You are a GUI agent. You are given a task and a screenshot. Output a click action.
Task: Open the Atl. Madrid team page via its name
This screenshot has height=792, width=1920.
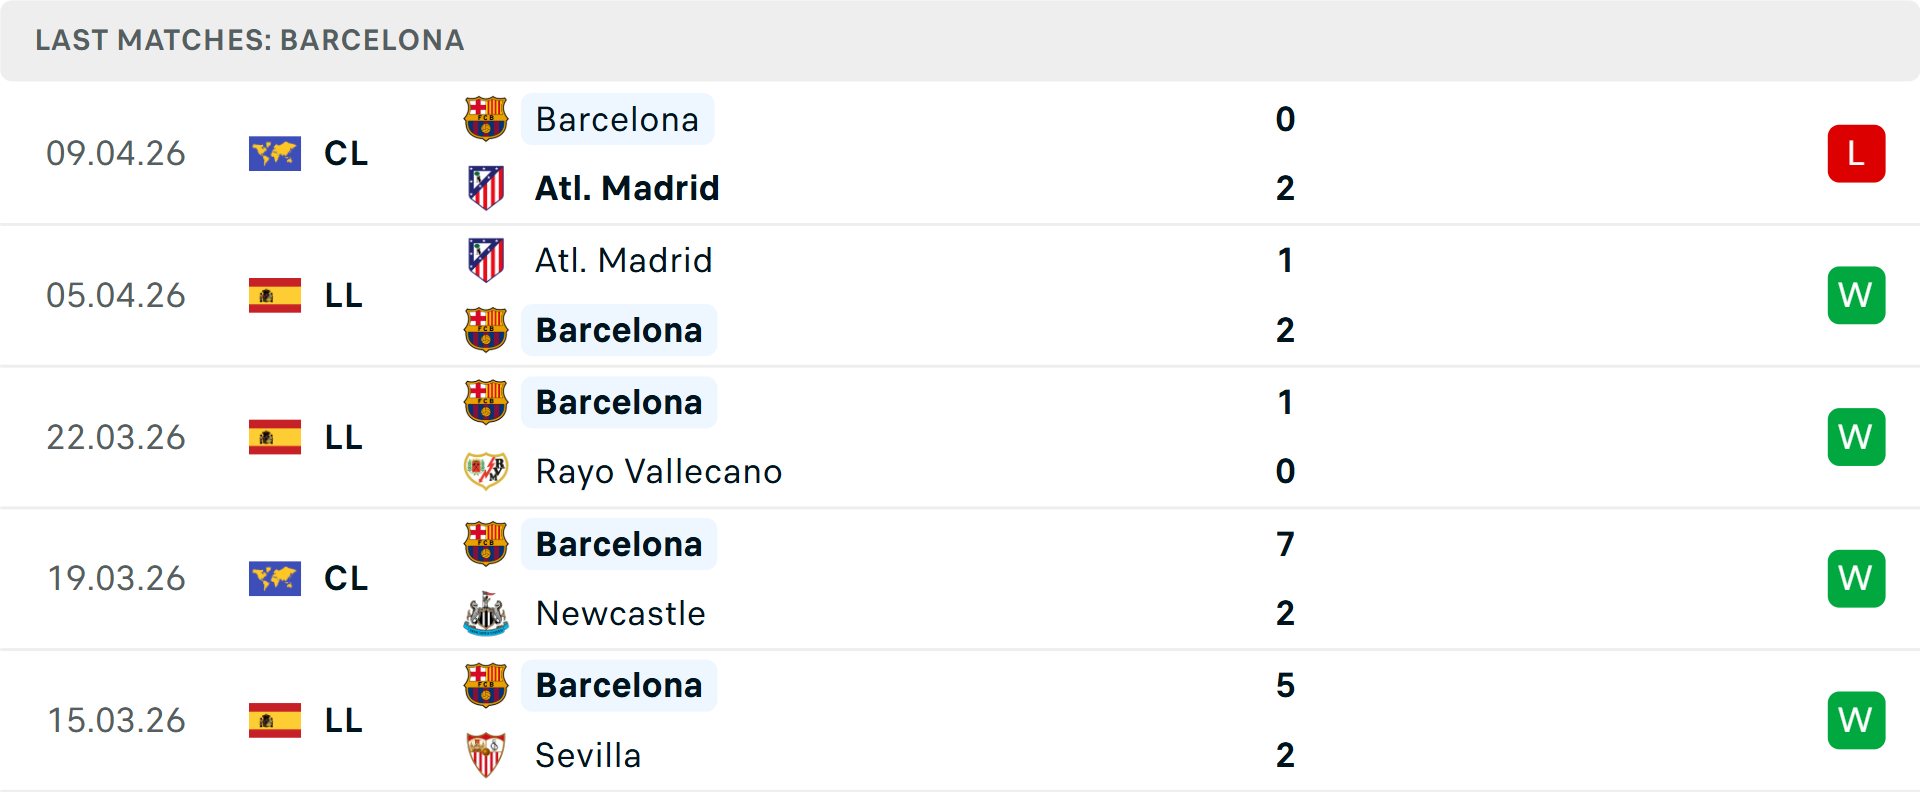(627, 187)
